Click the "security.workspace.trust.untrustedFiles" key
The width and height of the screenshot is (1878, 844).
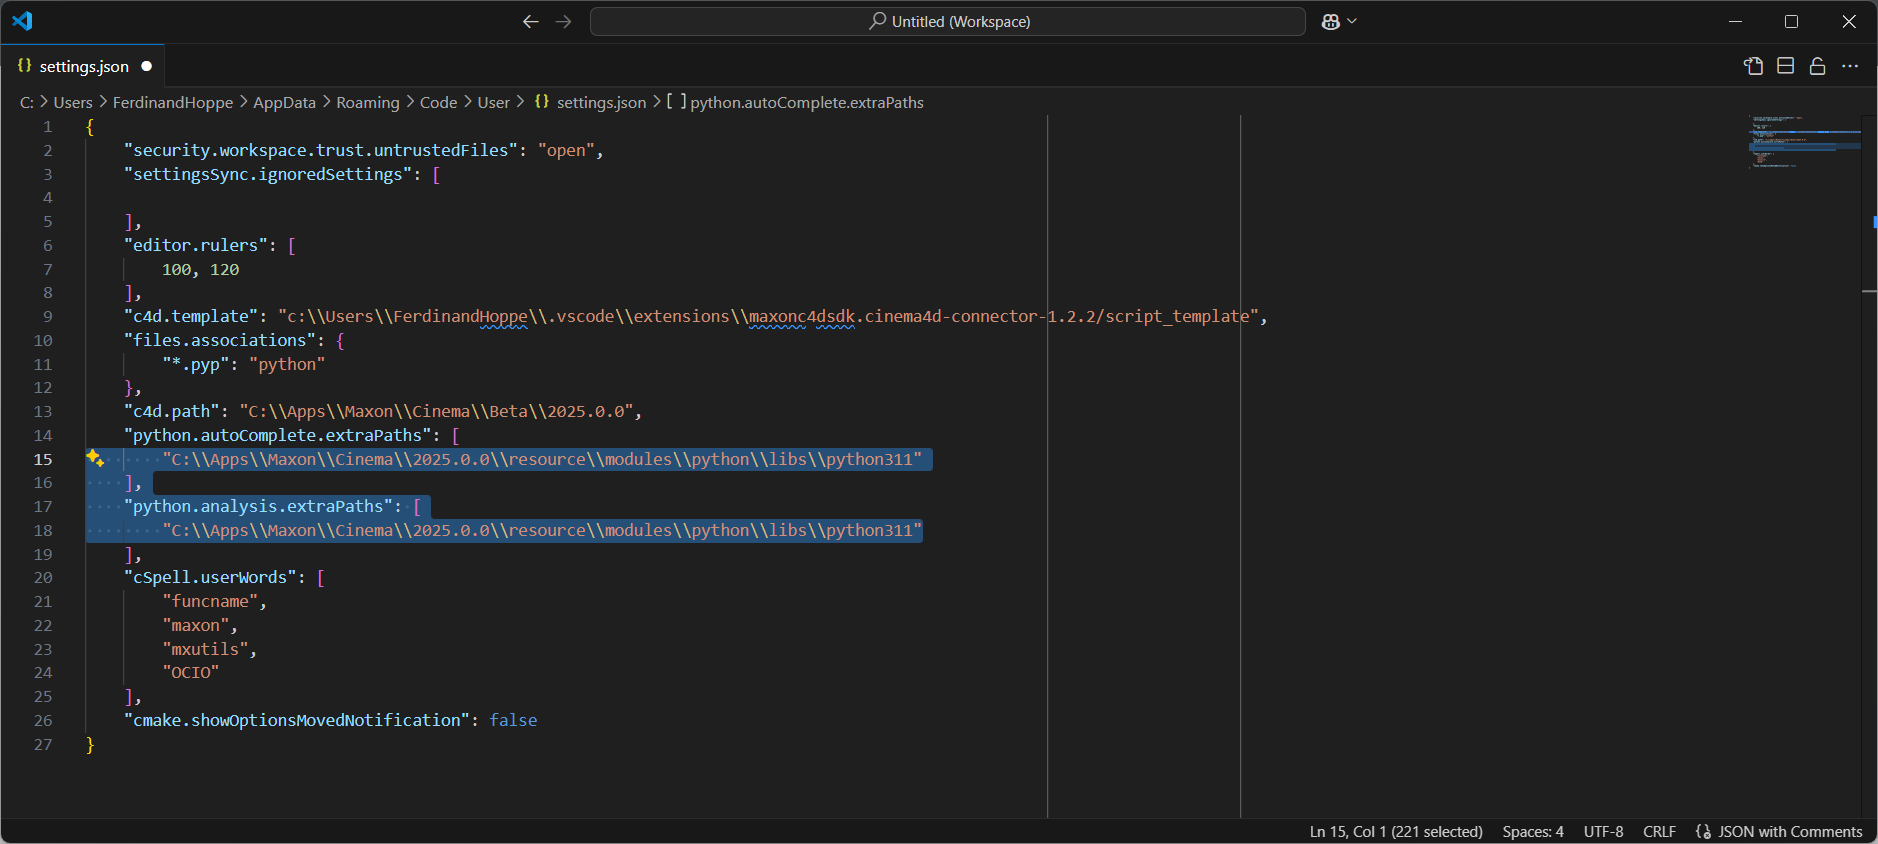(321, 150)
